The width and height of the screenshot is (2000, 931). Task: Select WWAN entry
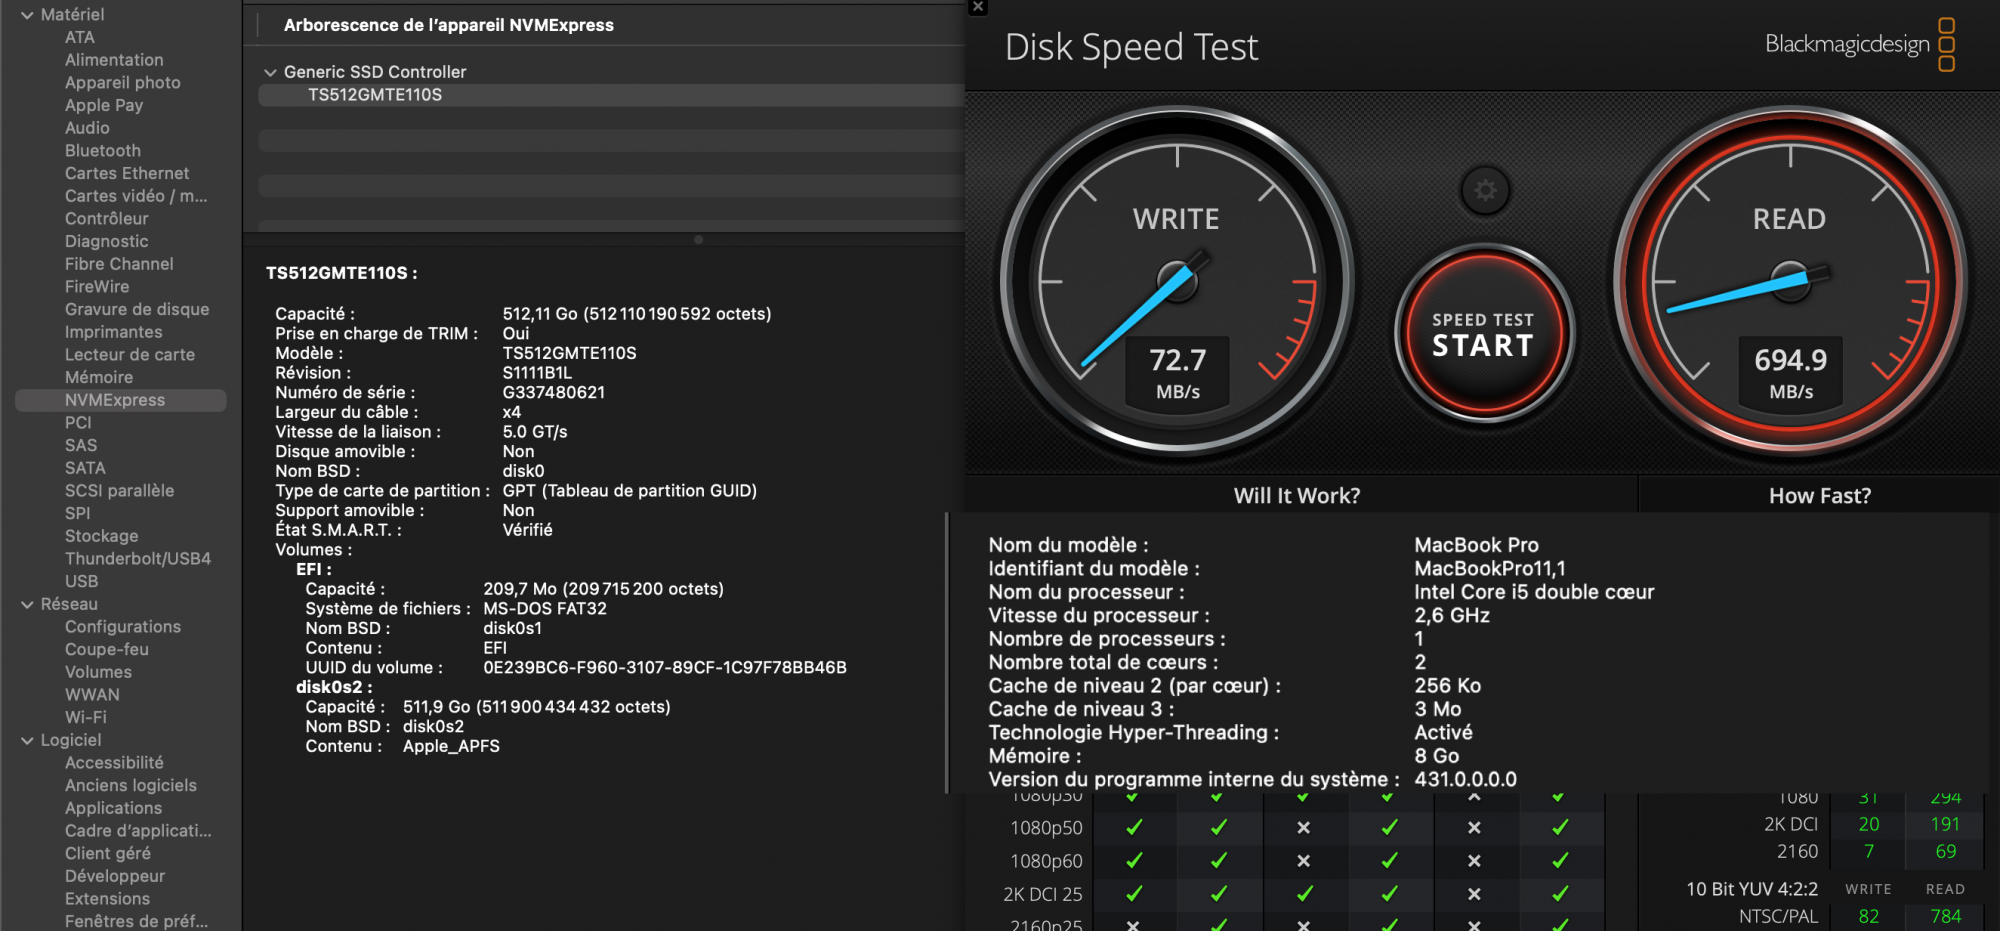pos(92,694)
